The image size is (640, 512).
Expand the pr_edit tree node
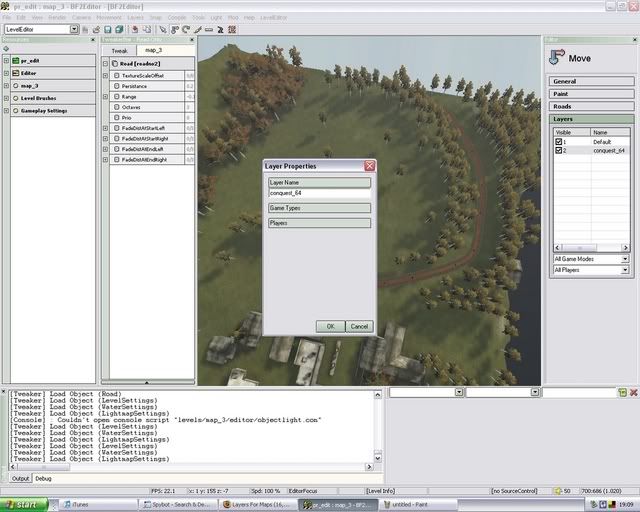[6, 60]
